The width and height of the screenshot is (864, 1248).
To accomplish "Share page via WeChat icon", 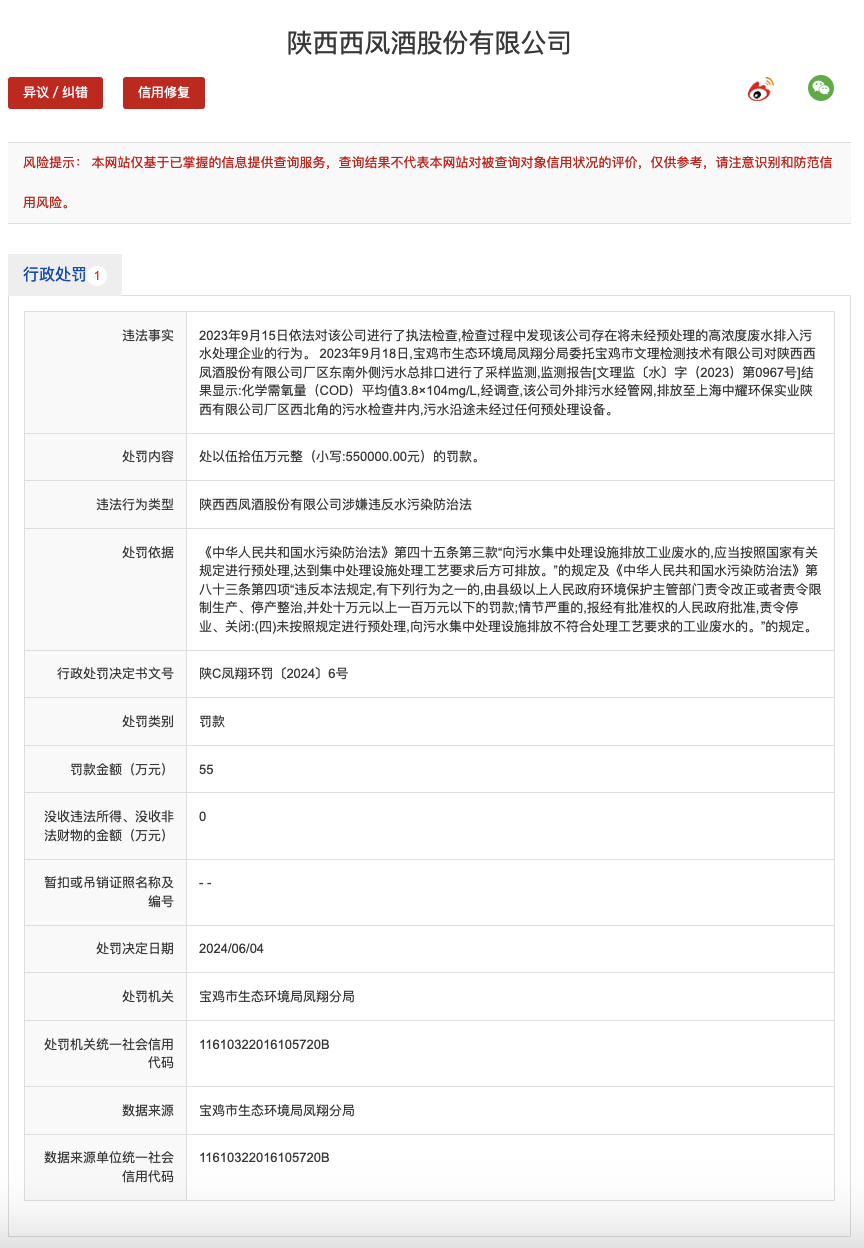I will (821, 88).
